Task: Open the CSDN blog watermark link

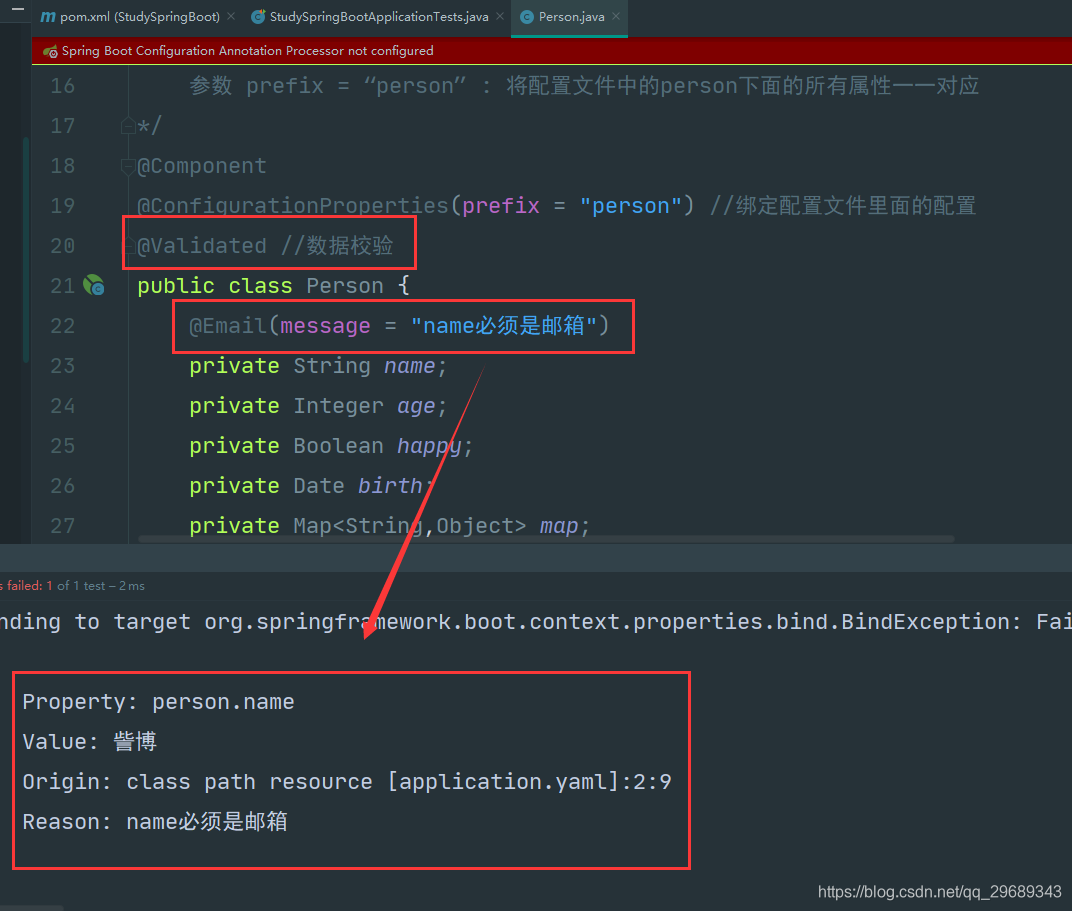Action: (x=940, y=891)
